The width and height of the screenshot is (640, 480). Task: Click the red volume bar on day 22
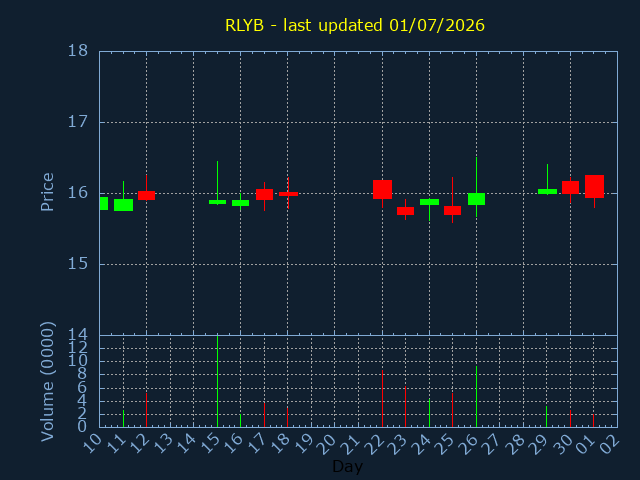click(x=382, y=398)
